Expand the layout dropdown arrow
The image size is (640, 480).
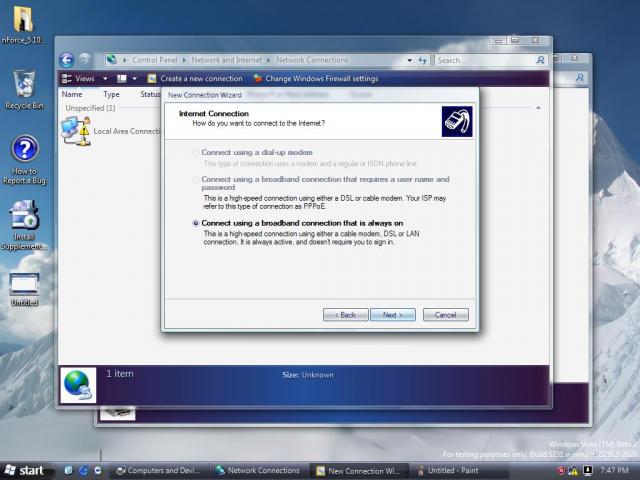tap(135, 78)
